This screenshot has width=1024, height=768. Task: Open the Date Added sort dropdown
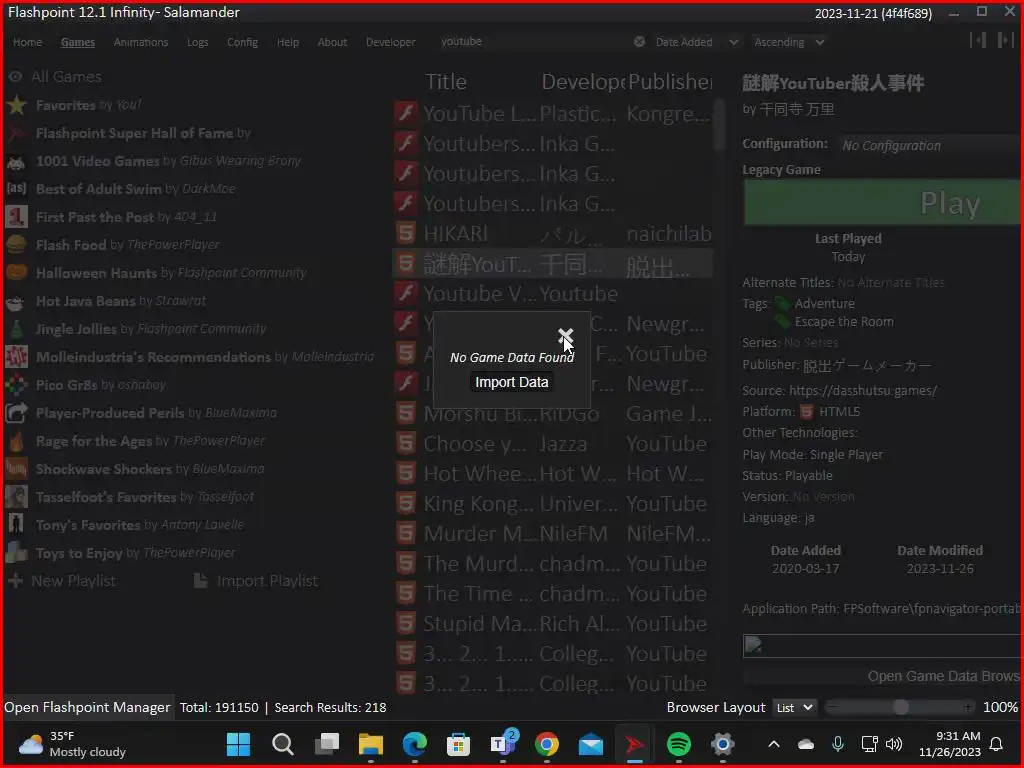point(696,42)
